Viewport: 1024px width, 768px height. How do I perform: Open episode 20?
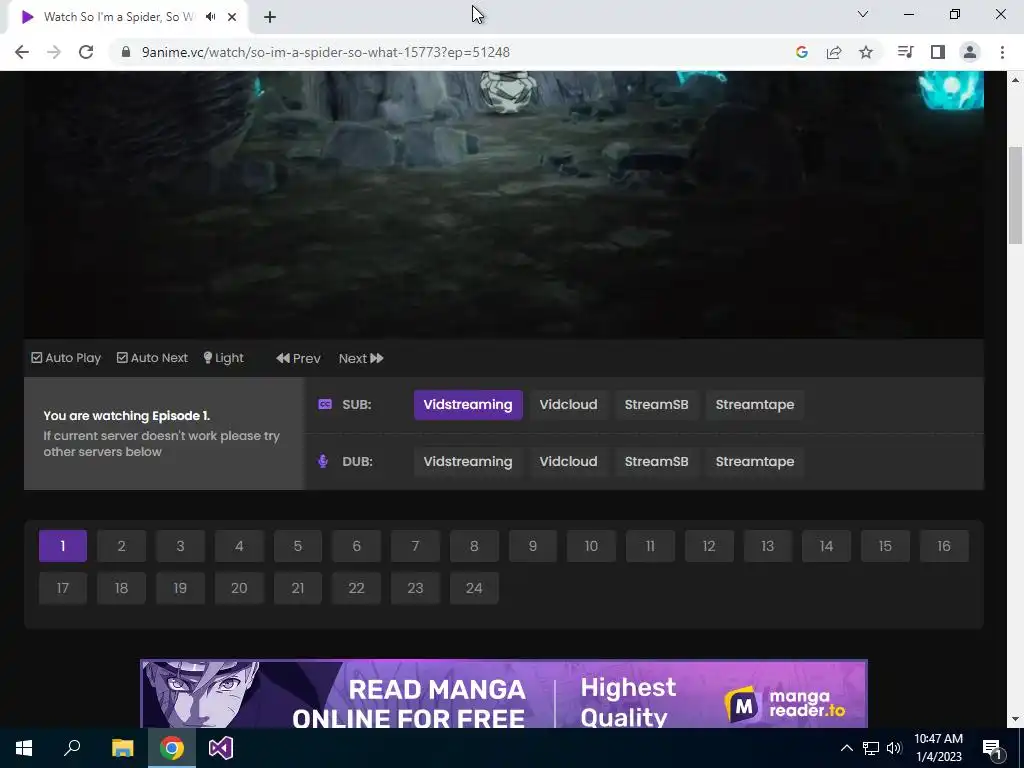point(239,588)
